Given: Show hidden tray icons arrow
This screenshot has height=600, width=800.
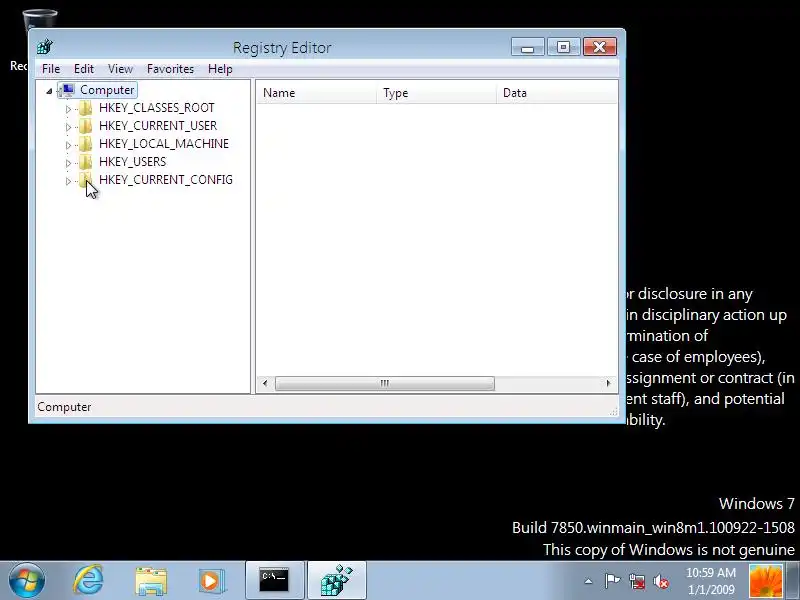Looking at the screenshot, I should pos(588,581).
